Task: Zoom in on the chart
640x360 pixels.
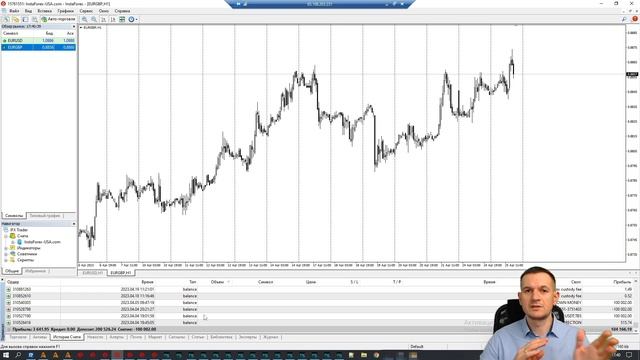Action: point(84,19)
